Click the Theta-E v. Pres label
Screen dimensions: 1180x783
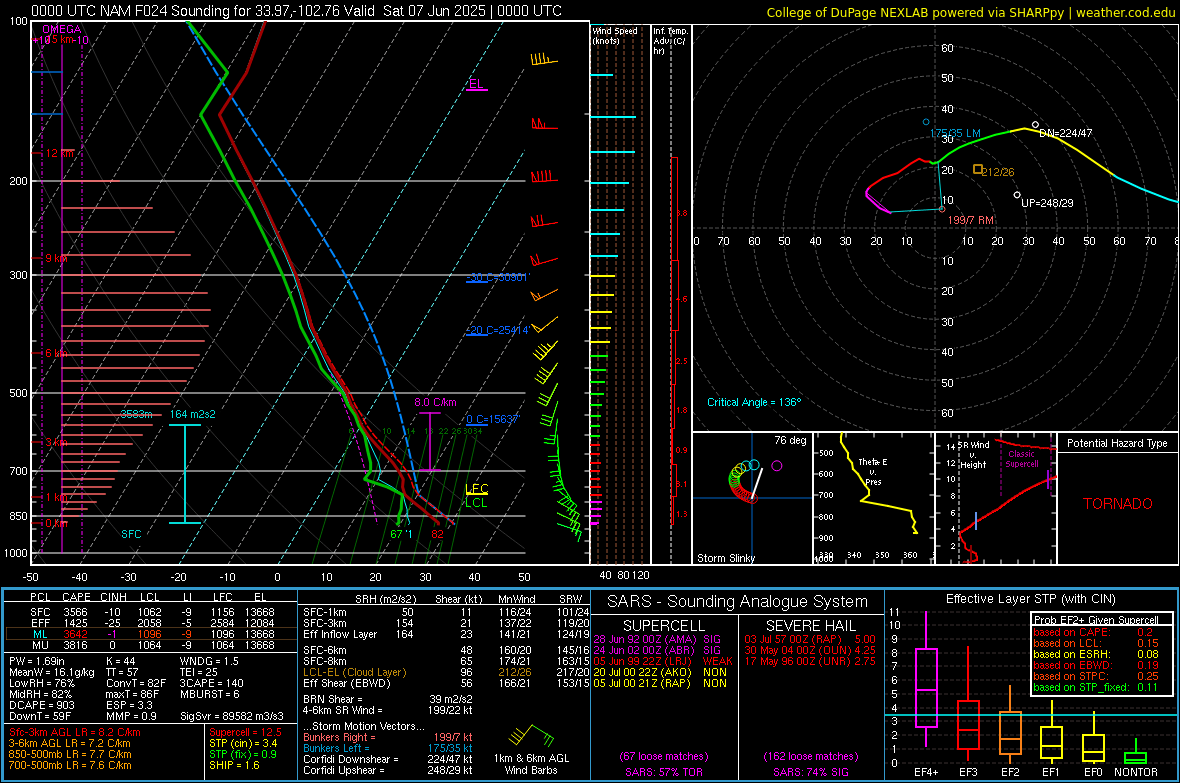[873, 471]
